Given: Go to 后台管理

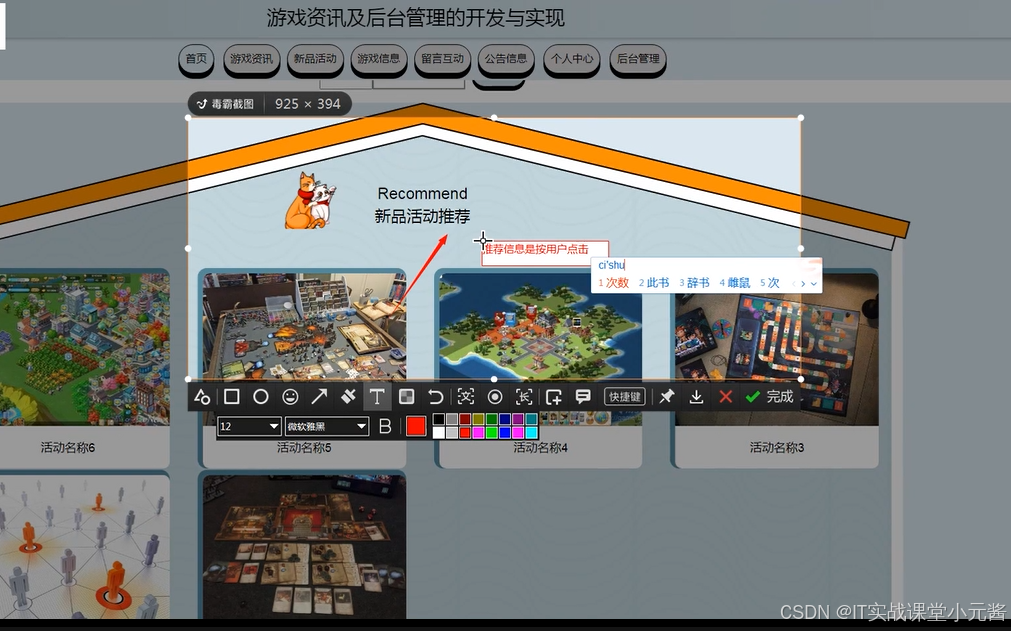Looking at the screenshot, I should coord(638,59).
